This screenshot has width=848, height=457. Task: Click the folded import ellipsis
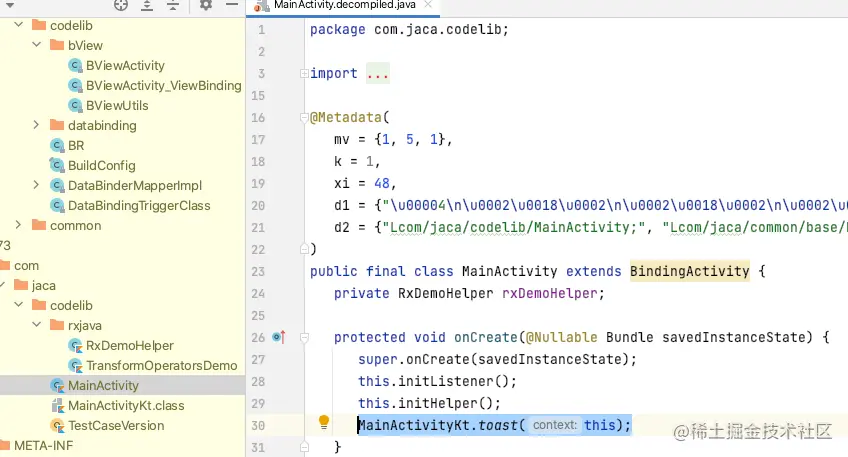[377, 74]
